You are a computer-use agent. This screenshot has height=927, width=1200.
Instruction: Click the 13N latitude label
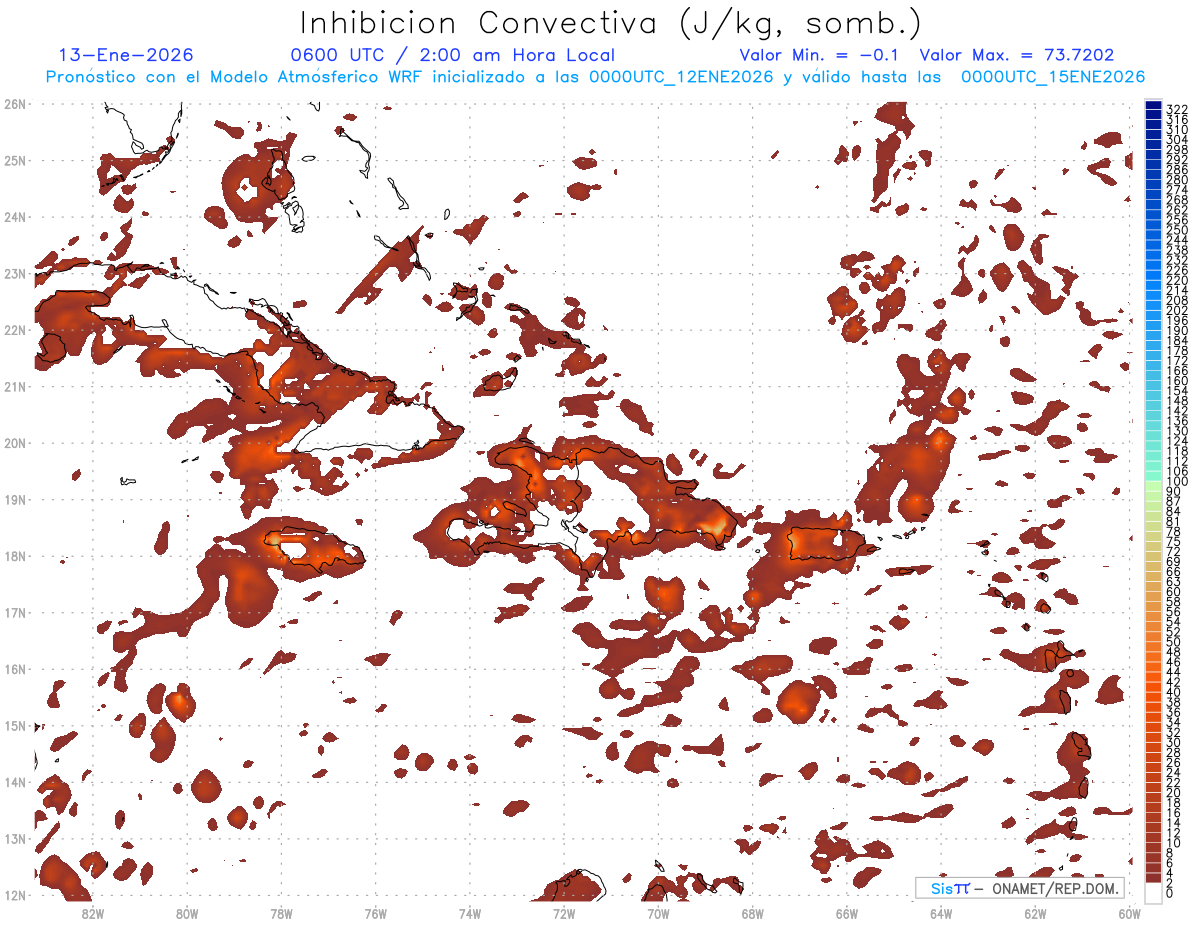point(15,838)
